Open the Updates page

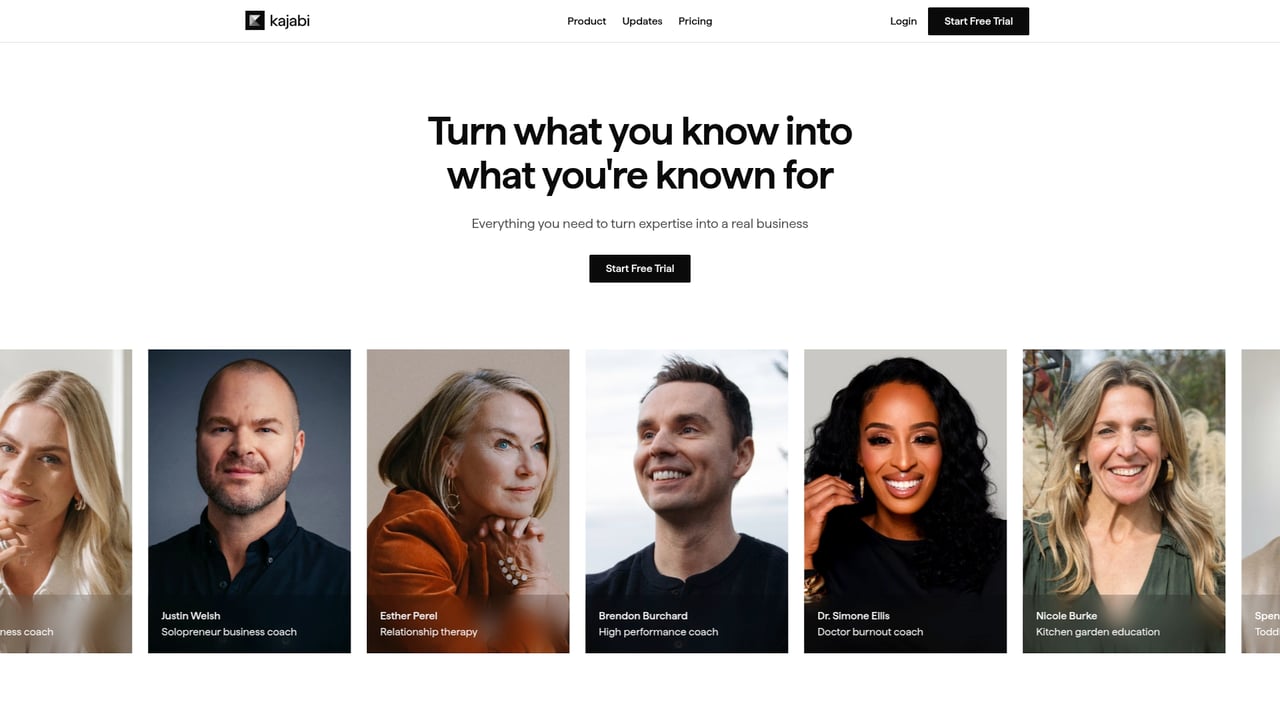tap(642, 21)
